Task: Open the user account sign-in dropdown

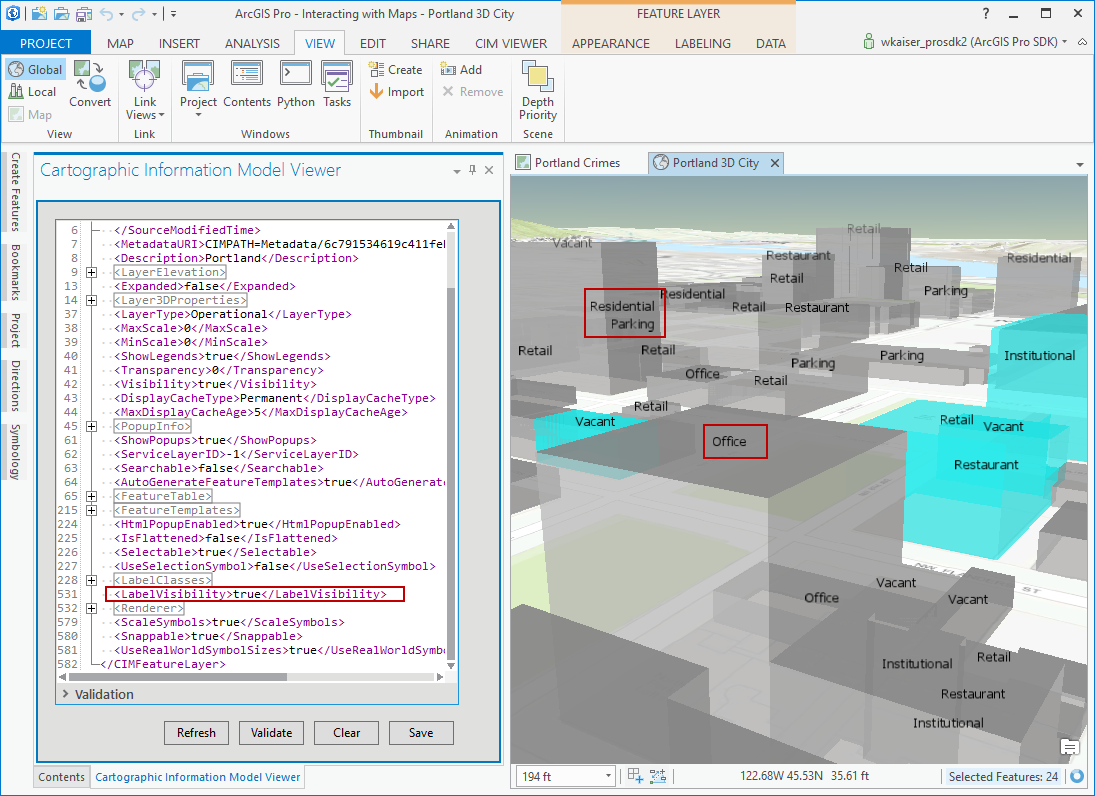Action: [x=1064, y=42]
